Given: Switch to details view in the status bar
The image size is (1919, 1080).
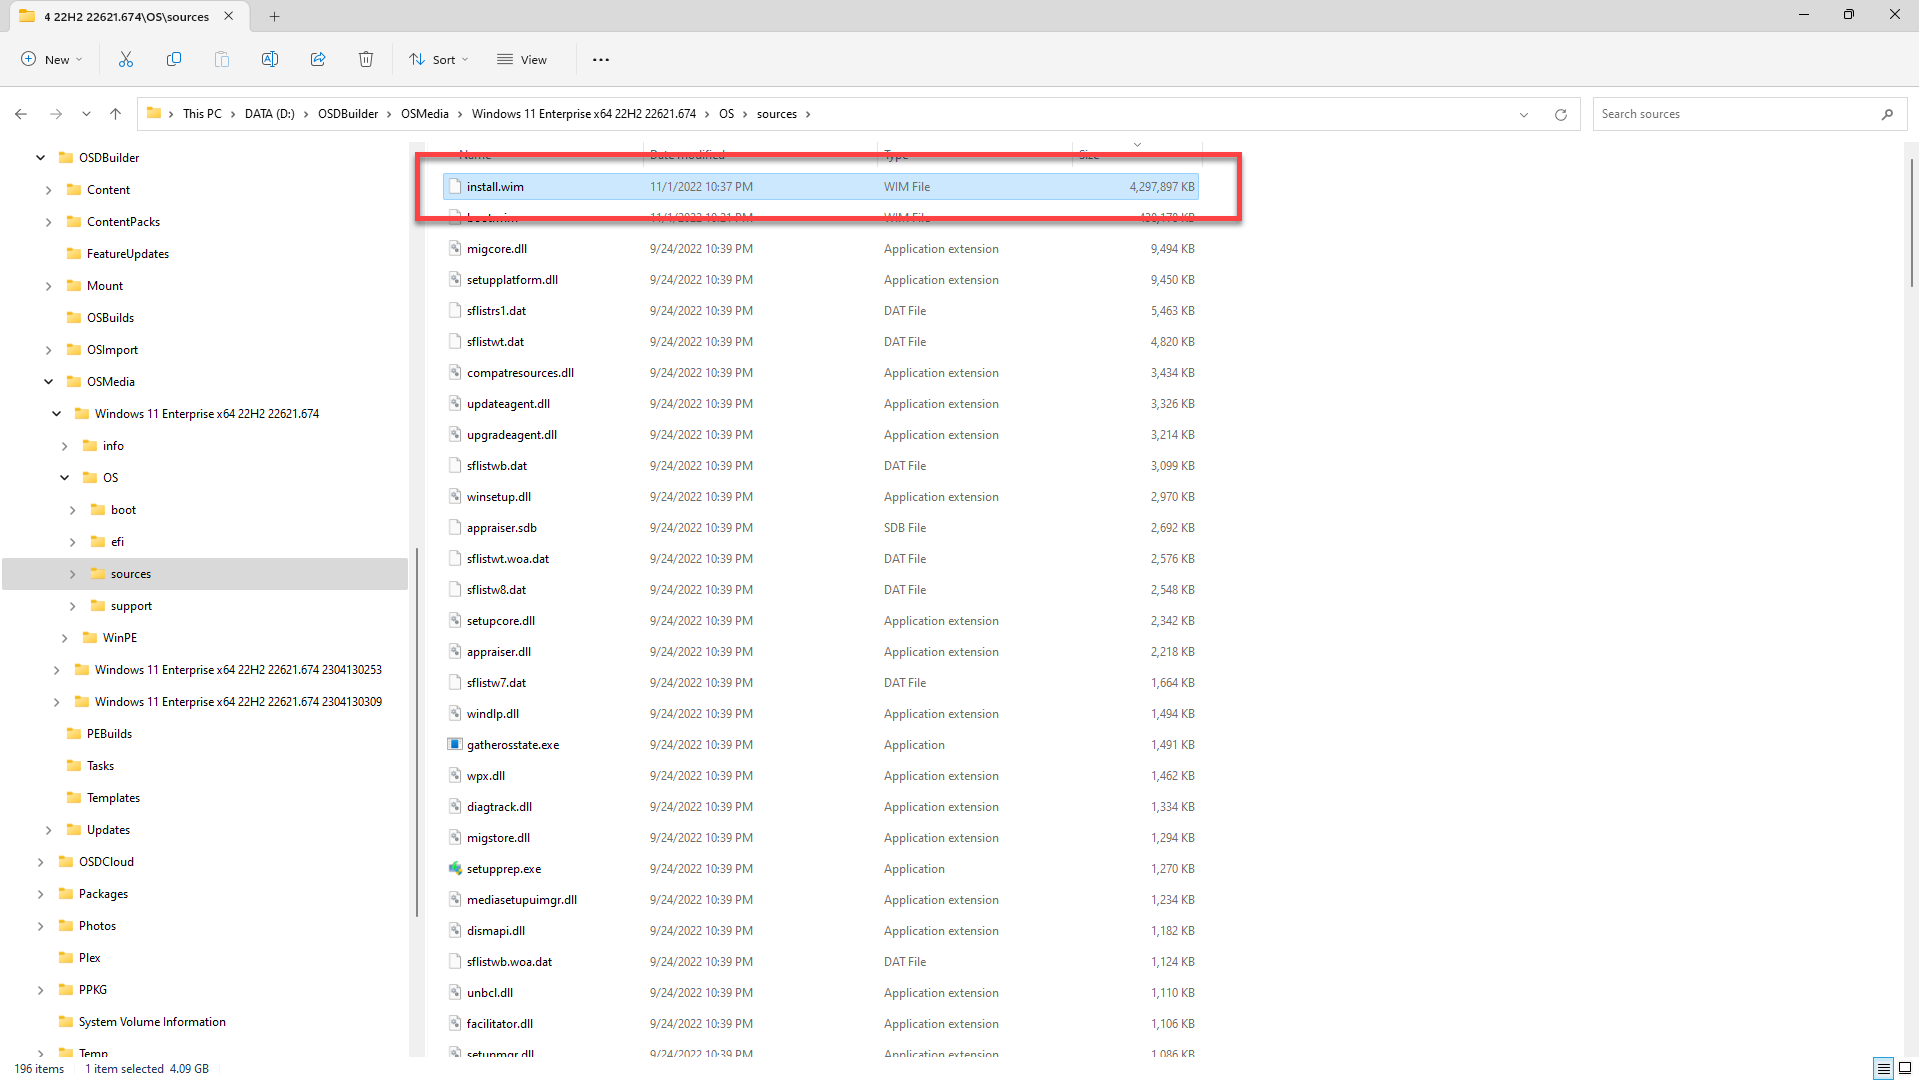Looking at the screenshot, I should coord(1883,1068).
